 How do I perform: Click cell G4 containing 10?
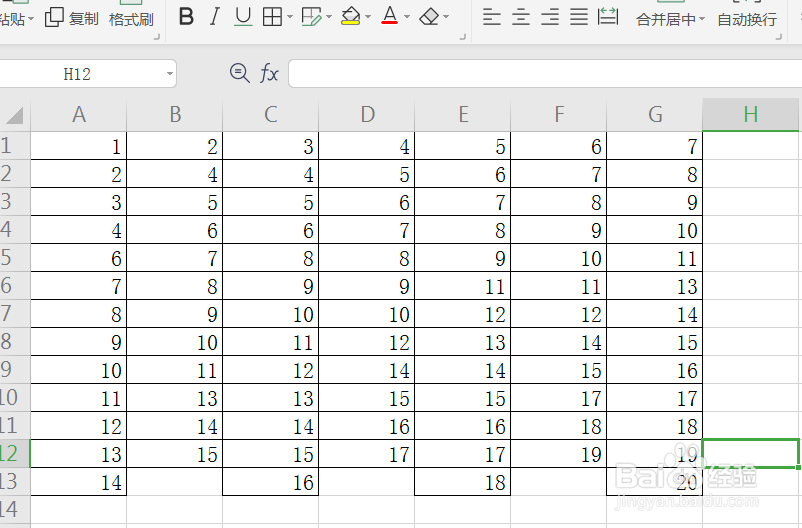[655, 230]
